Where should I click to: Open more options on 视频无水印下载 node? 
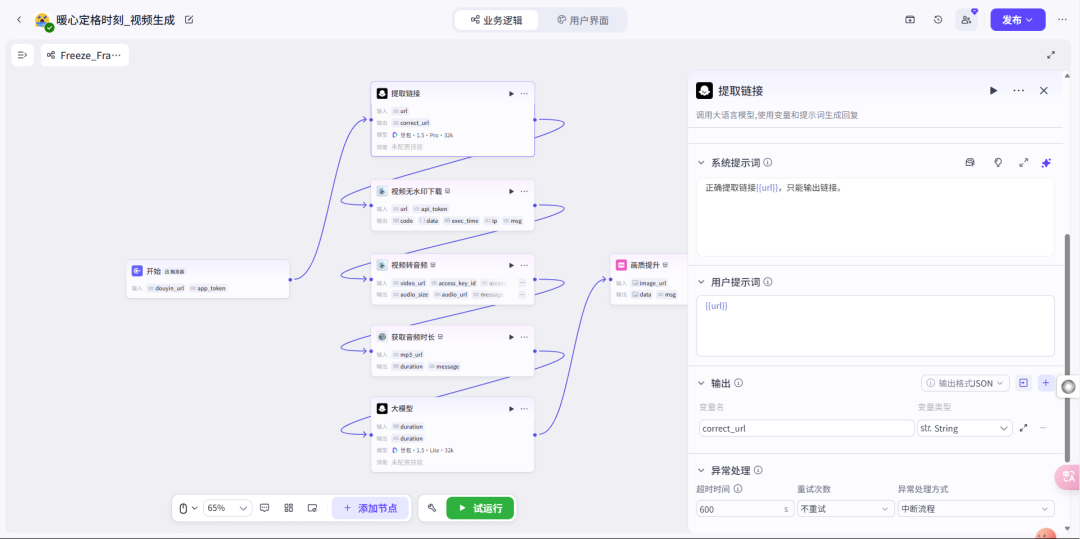(x=524, y=191)
